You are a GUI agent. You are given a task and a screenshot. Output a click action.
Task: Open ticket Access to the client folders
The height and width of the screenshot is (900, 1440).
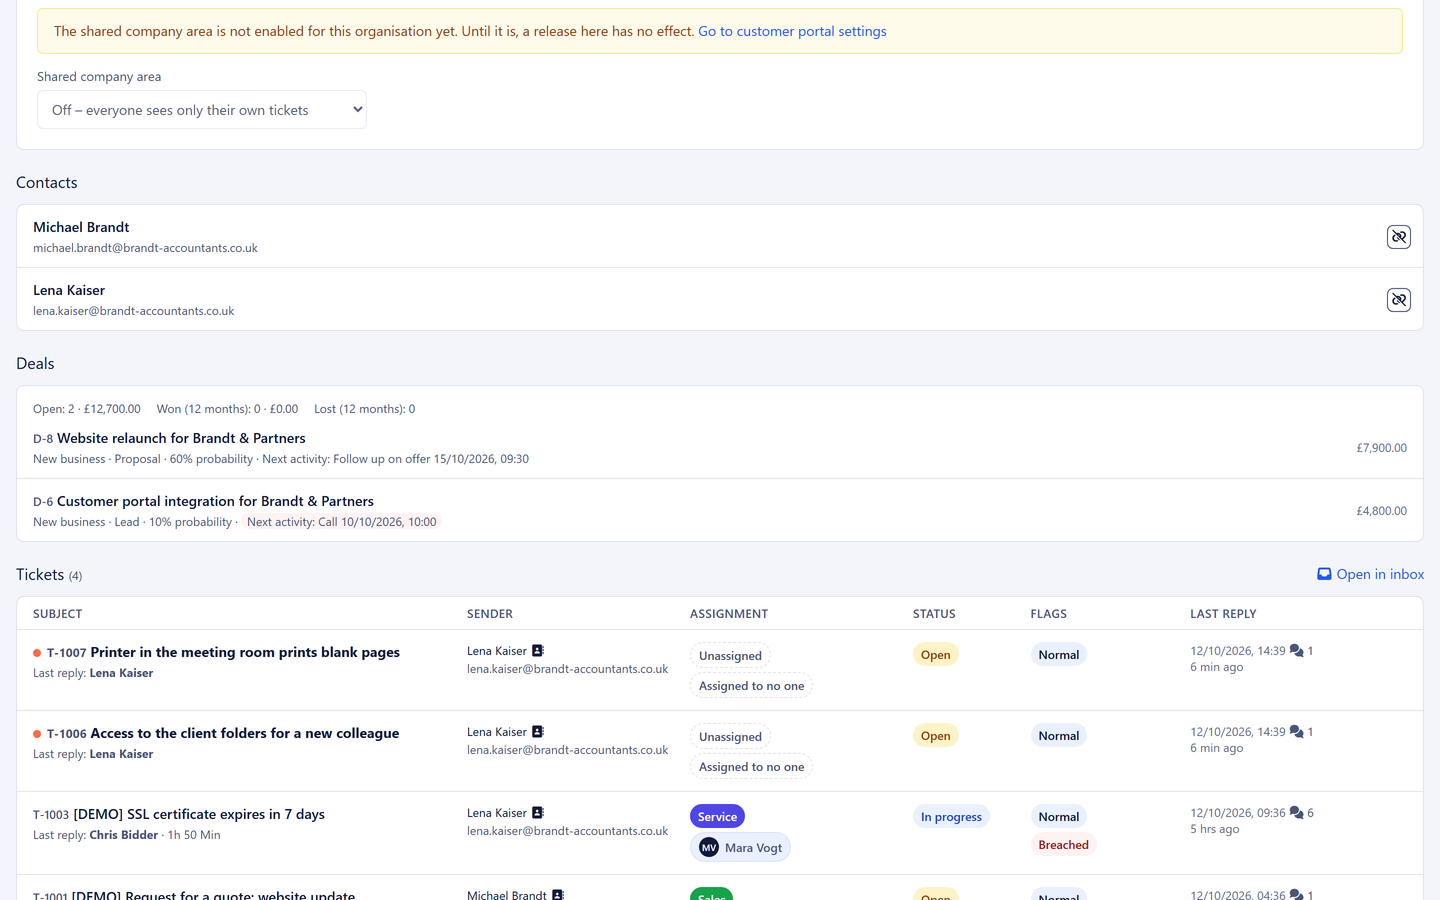tap(245, 733)
